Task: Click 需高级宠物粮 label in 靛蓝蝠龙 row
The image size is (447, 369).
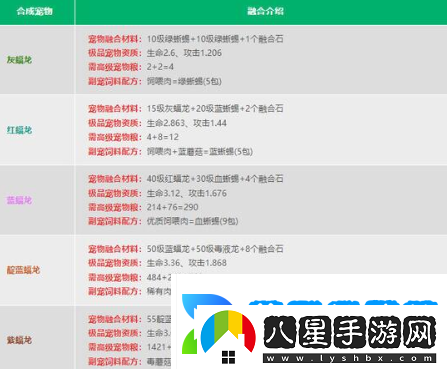Action: coord(115,277)
